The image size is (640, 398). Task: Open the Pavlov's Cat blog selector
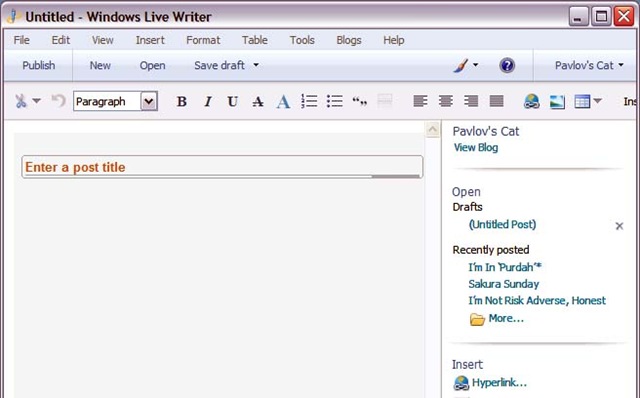click(x=589, y=65)
